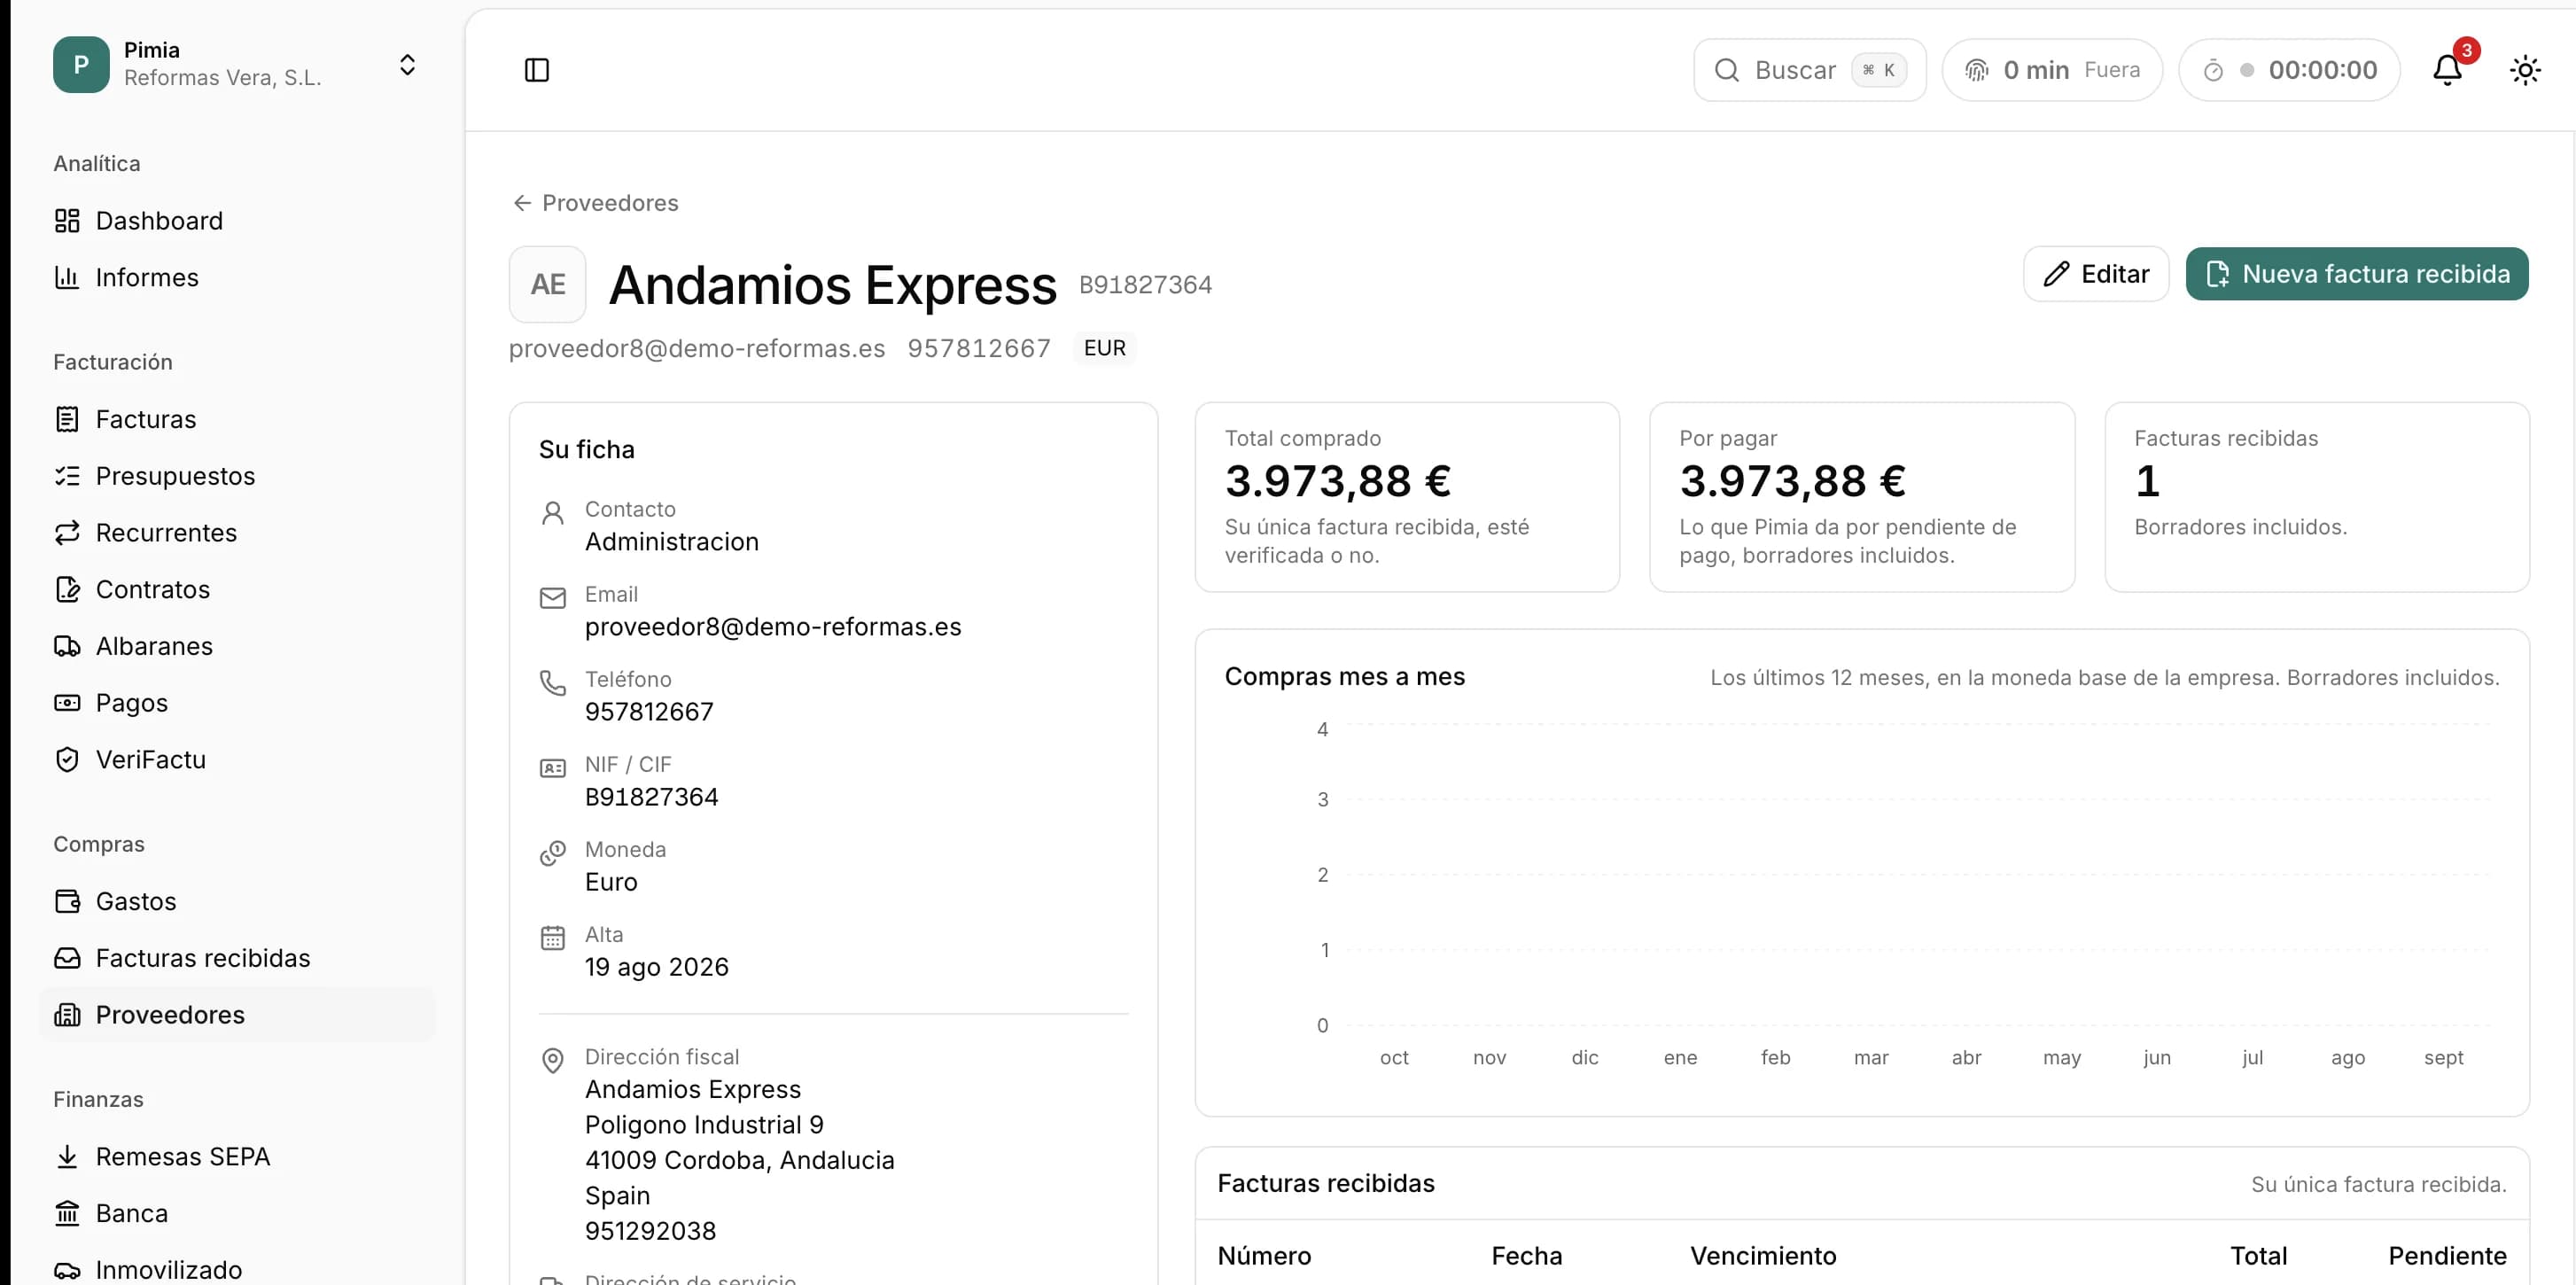The image size is (2576, 1285).
Task: Click the Número column header
Action: [x=1264, y=1256]
